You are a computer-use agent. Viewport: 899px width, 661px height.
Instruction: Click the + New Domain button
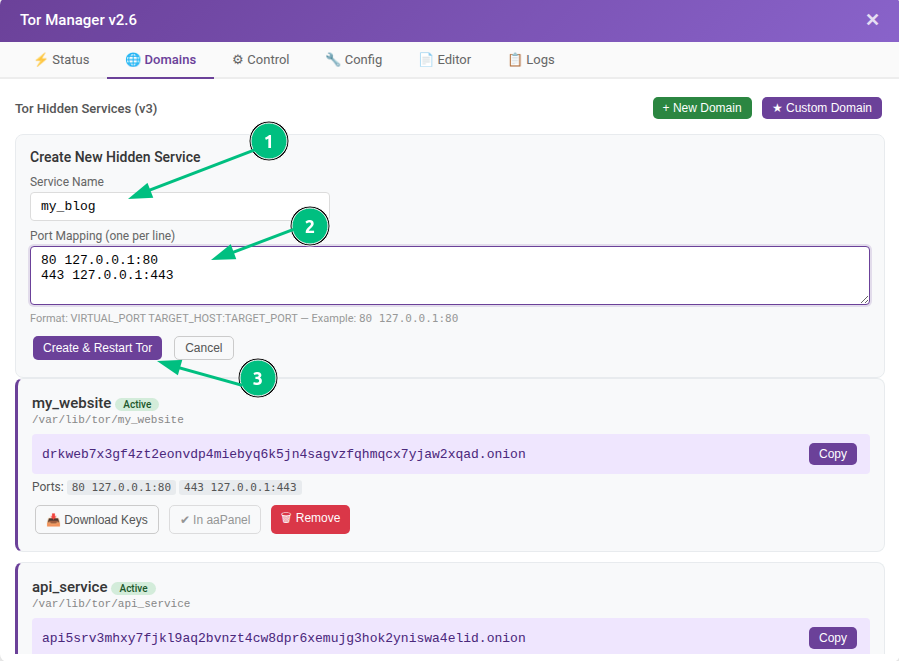702,108
